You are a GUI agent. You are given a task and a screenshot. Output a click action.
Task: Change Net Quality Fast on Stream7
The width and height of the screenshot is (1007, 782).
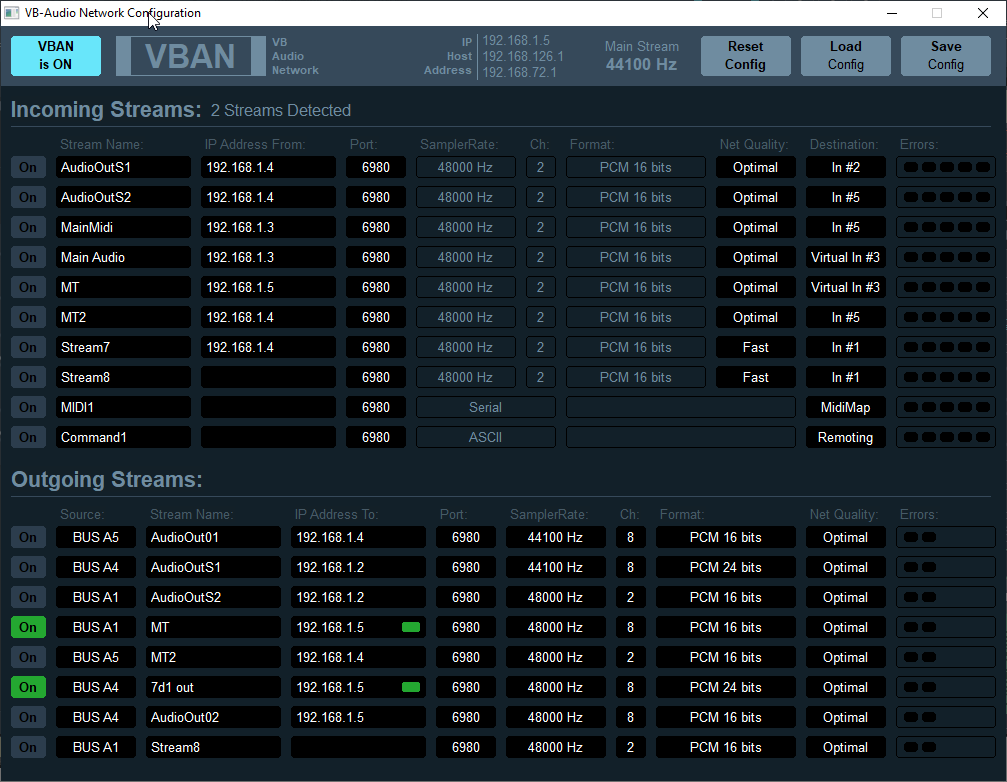tap(755, 347)
